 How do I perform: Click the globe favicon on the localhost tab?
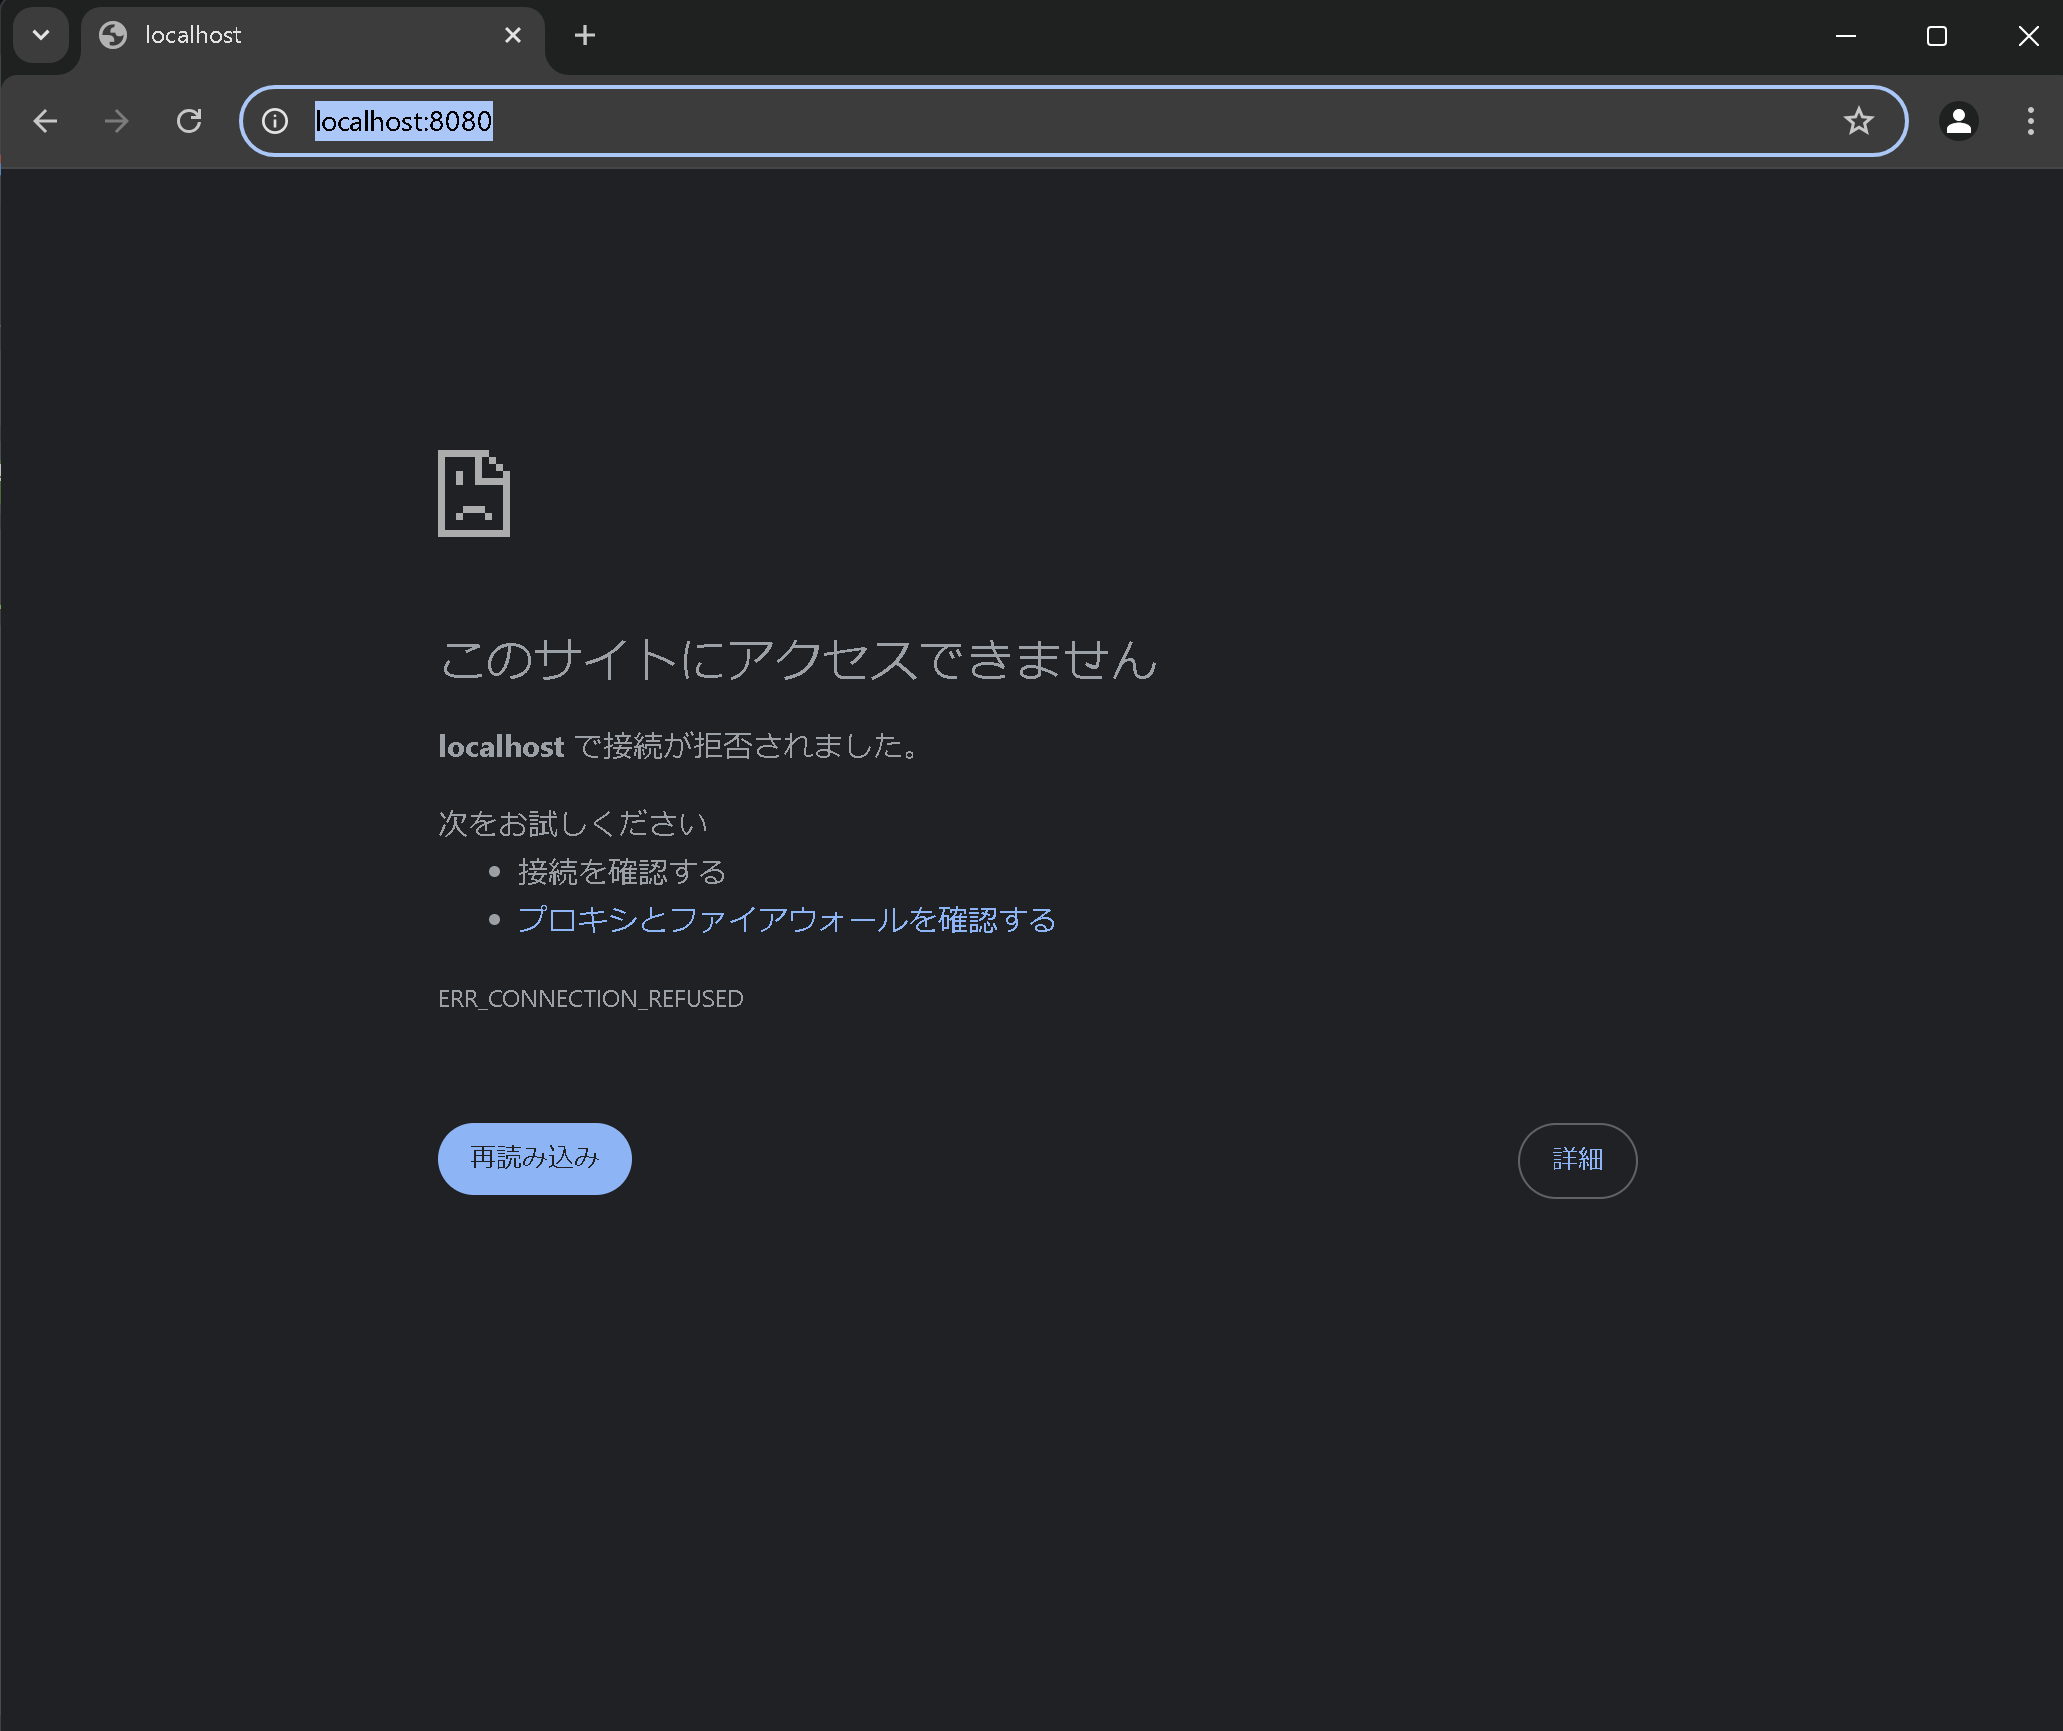point(112,35)
